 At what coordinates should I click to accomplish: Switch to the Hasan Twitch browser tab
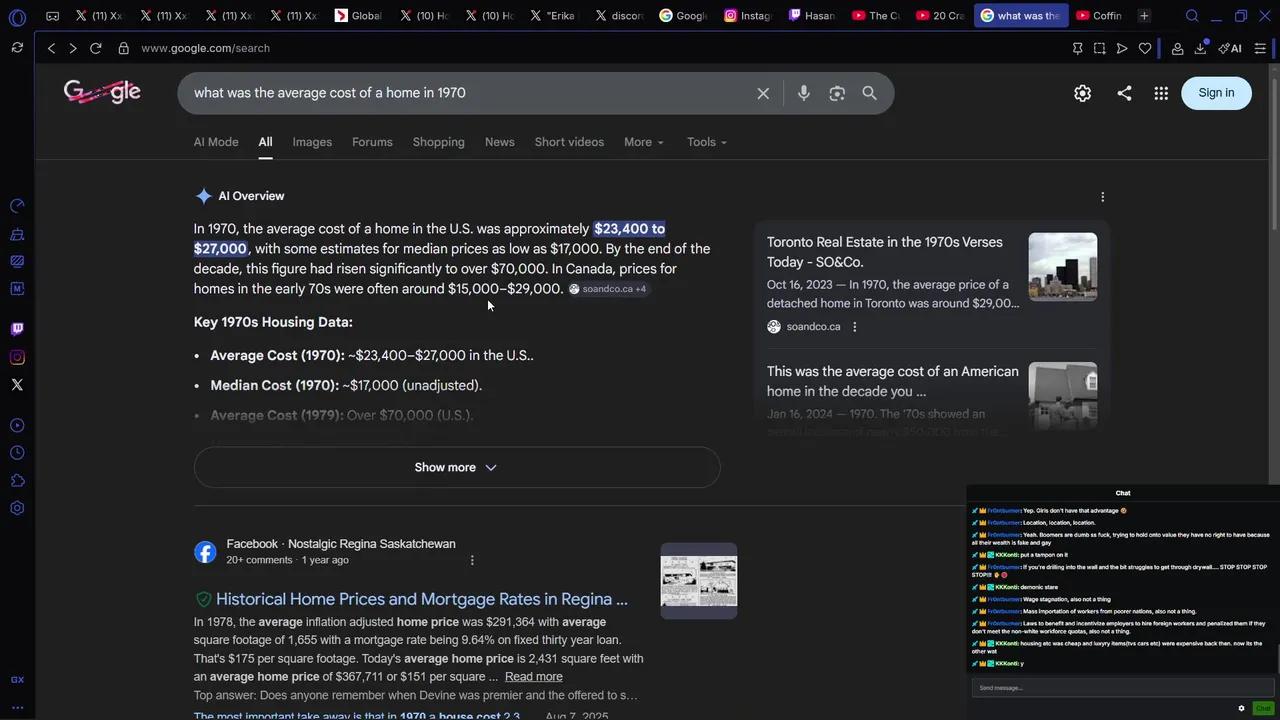813,16
